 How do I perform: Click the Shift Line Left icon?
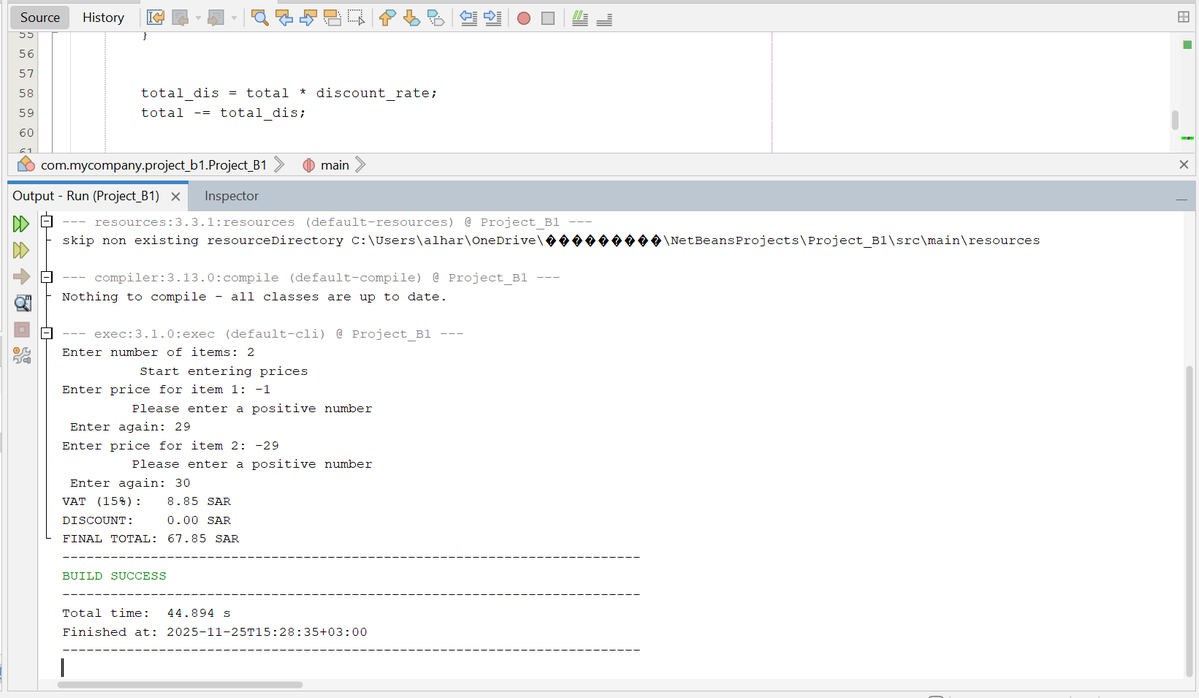pos(468,18)
